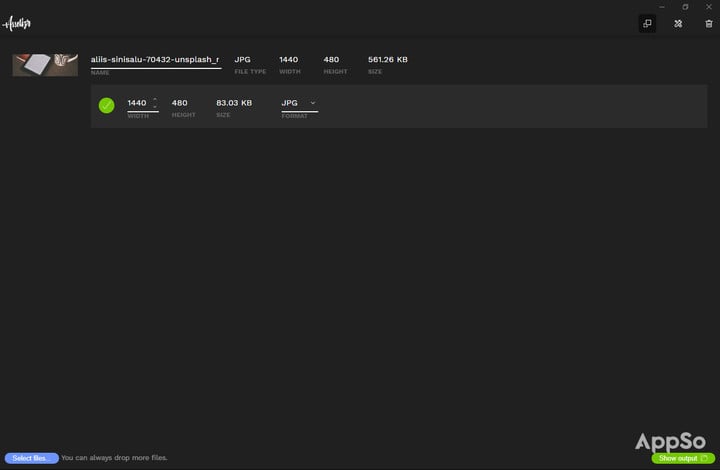The width and height of the screenshot is (720, 470).
Task: Maximize the application window
Action: tap(685, 7)
